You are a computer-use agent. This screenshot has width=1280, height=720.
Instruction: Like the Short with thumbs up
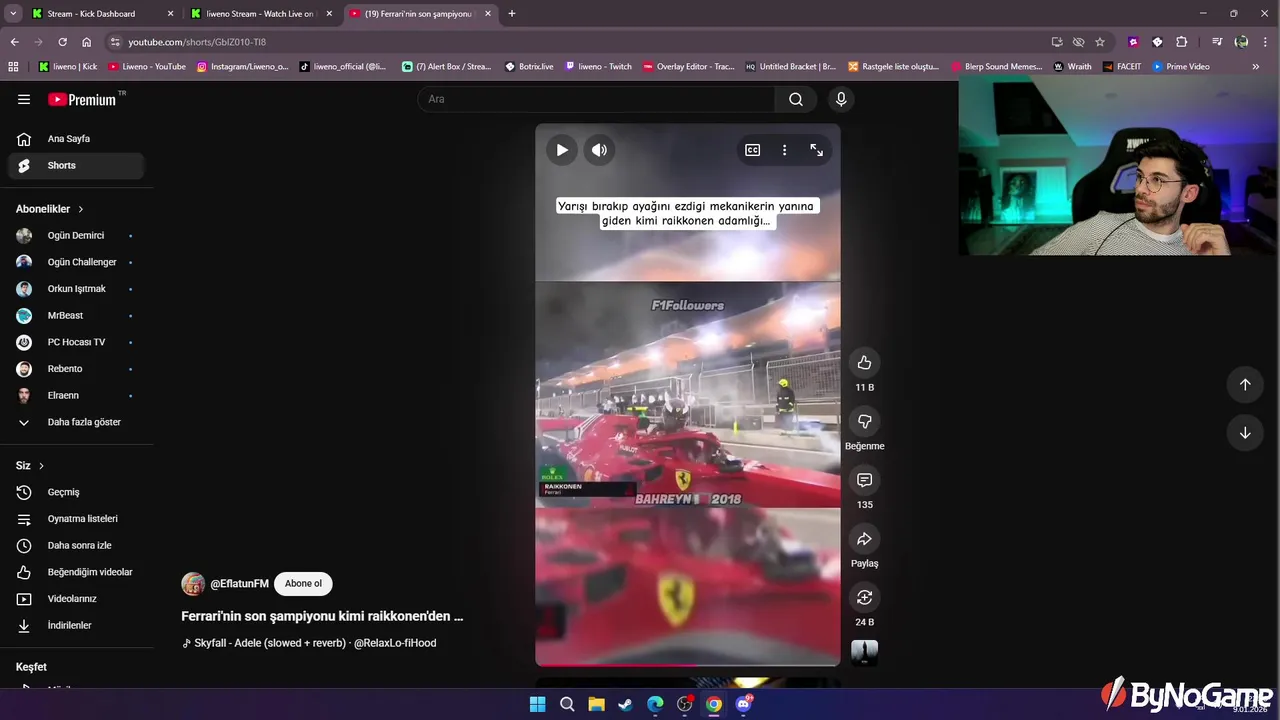click(864, 363)
